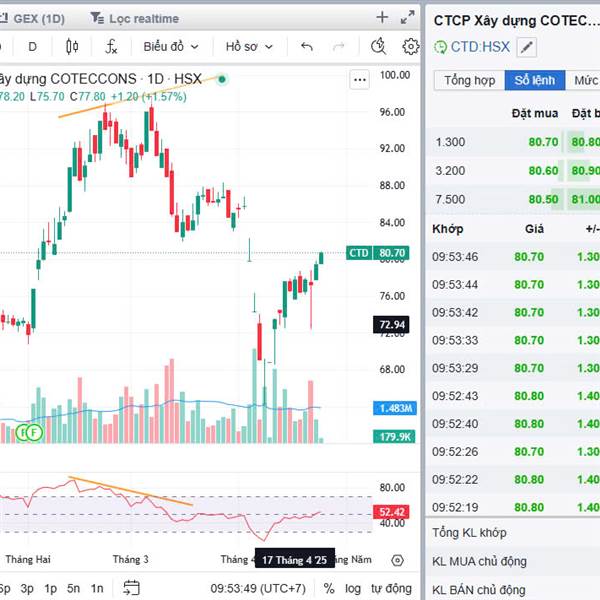Image resolution: width=600 pixels, height=600 pixels.
Task: Click bid price 80.70 for 1.300
Action: tap(543, 142)
